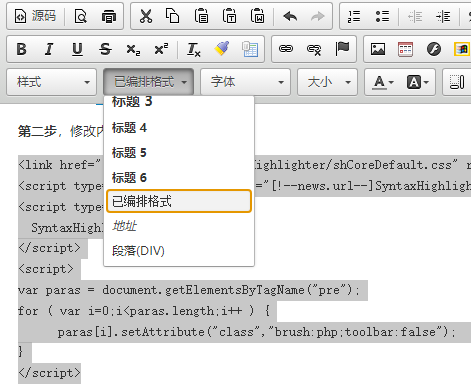This screenshot has height=390, width=471.
Task: Open the preview document icon
Action: pyautogui.click(x=81, y=16)
